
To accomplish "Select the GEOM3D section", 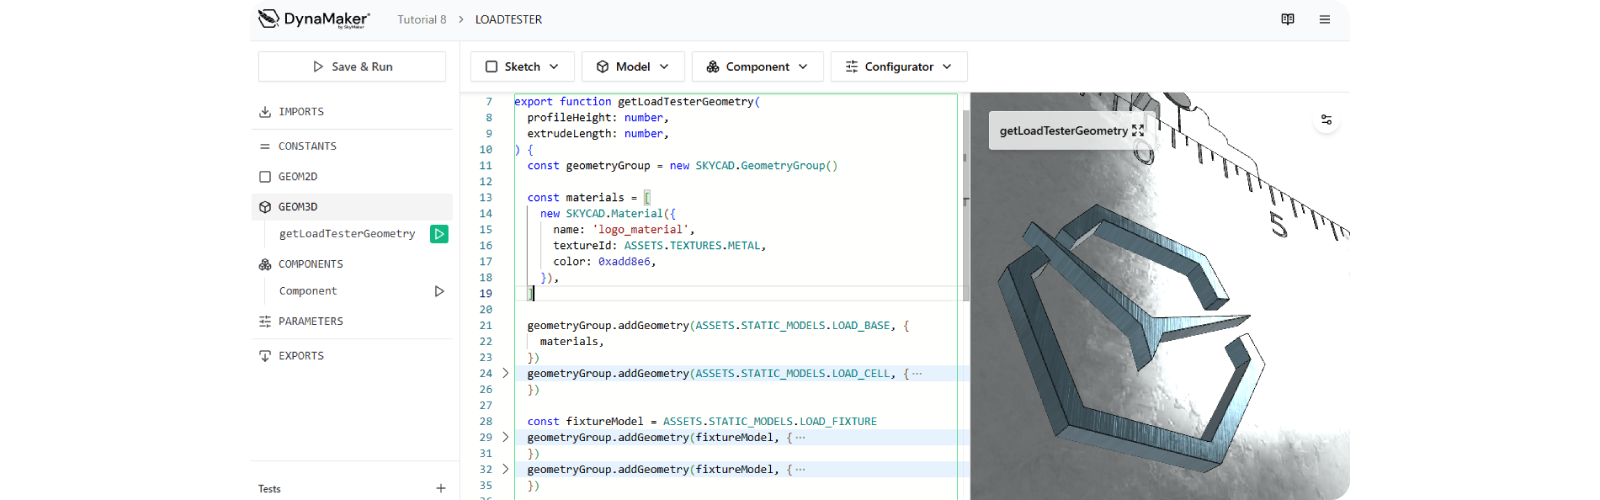I will click(298, 207).
